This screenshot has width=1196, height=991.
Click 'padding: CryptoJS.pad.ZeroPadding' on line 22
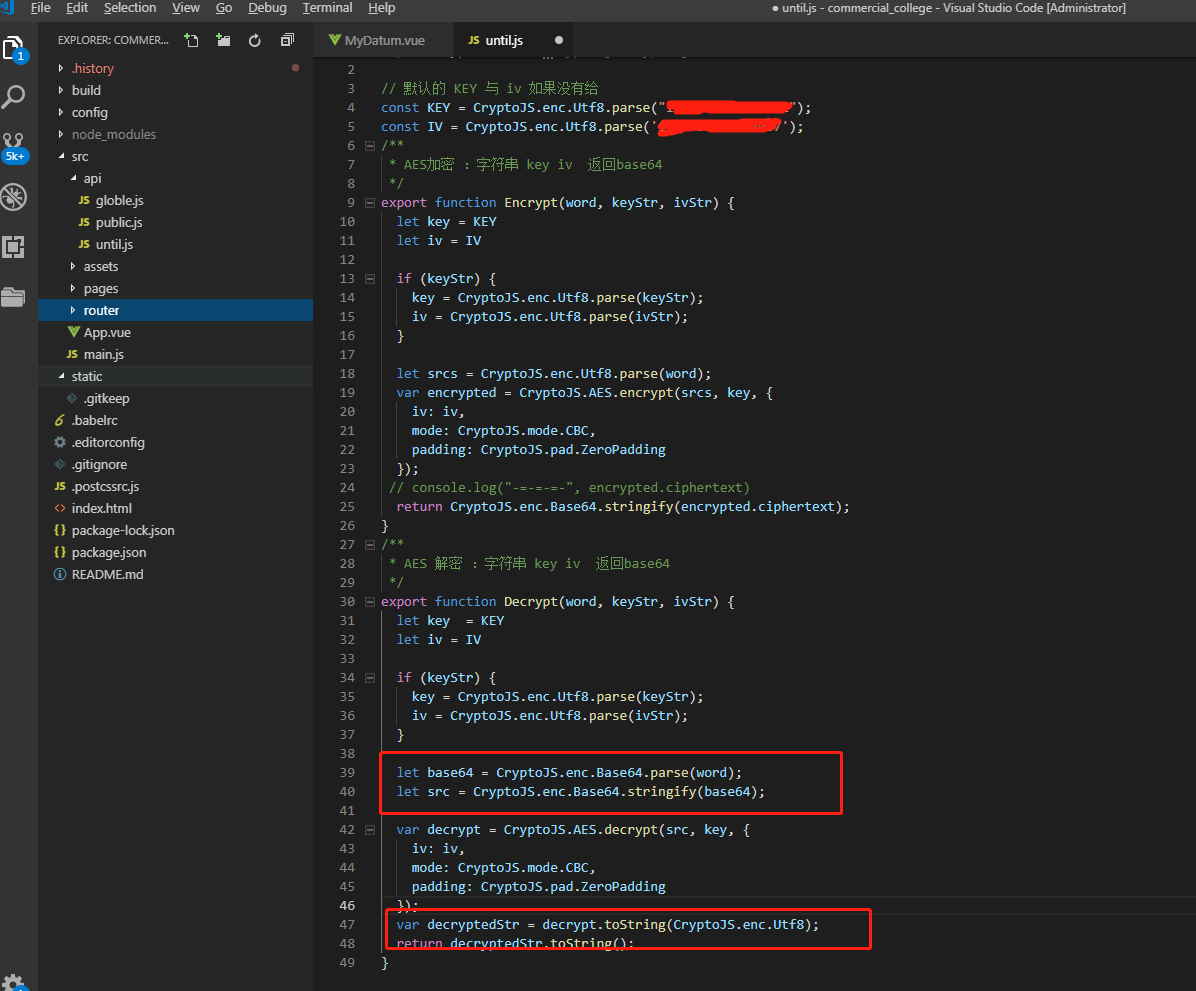tap(539, 450)
